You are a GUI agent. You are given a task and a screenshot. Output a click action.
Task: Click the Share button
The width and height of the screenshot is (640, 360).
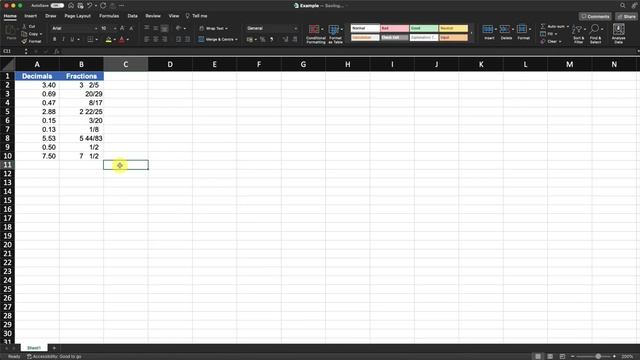tap(627, 16)
